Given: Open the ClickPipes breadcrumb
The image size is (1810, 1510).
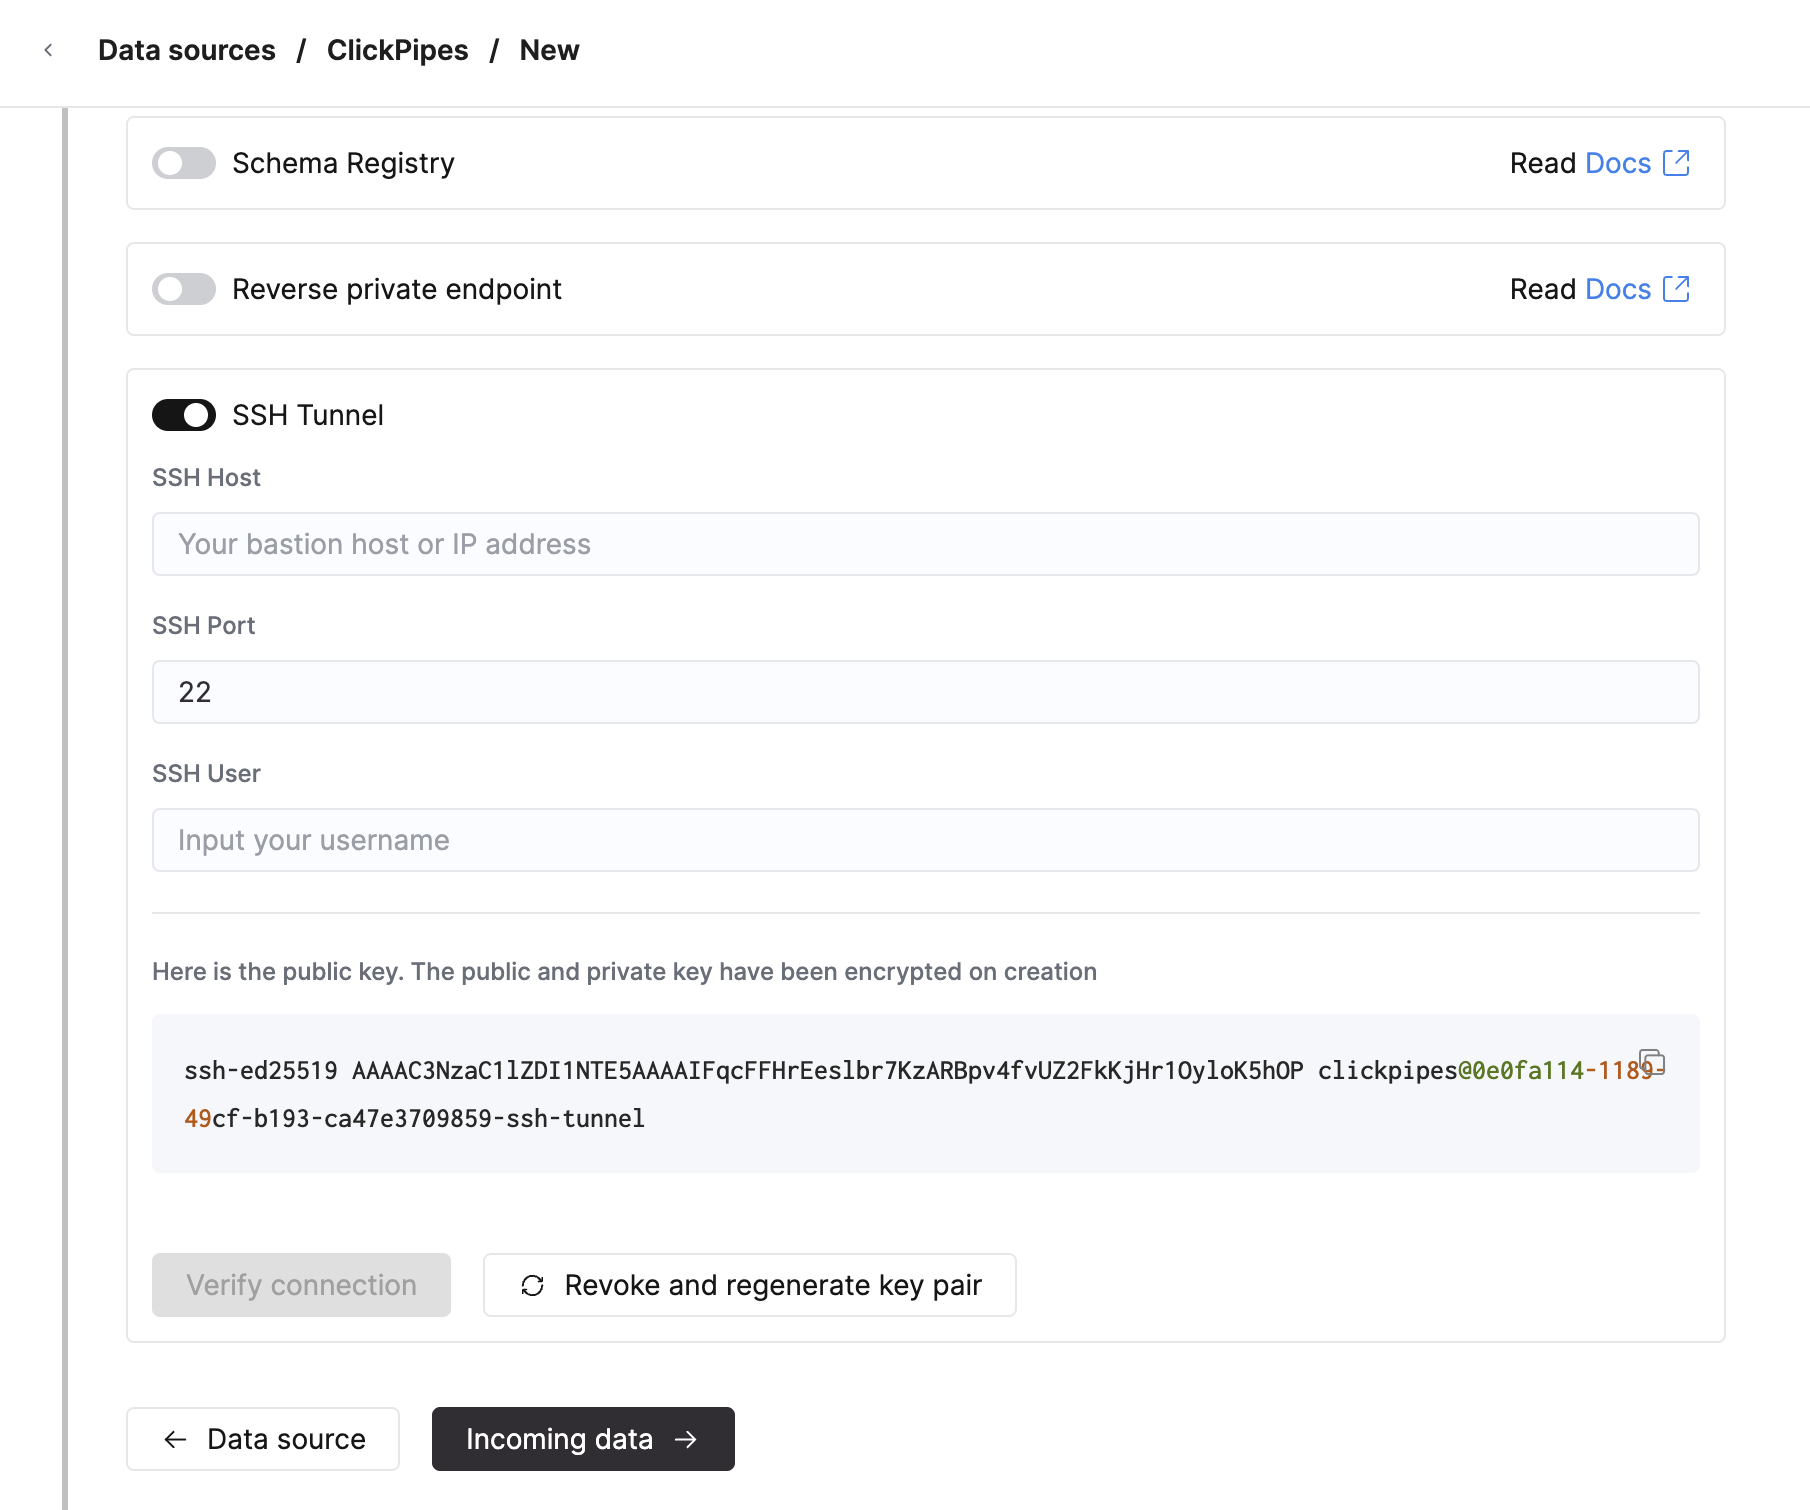Looking at the screenshot, I should [398, 49].
